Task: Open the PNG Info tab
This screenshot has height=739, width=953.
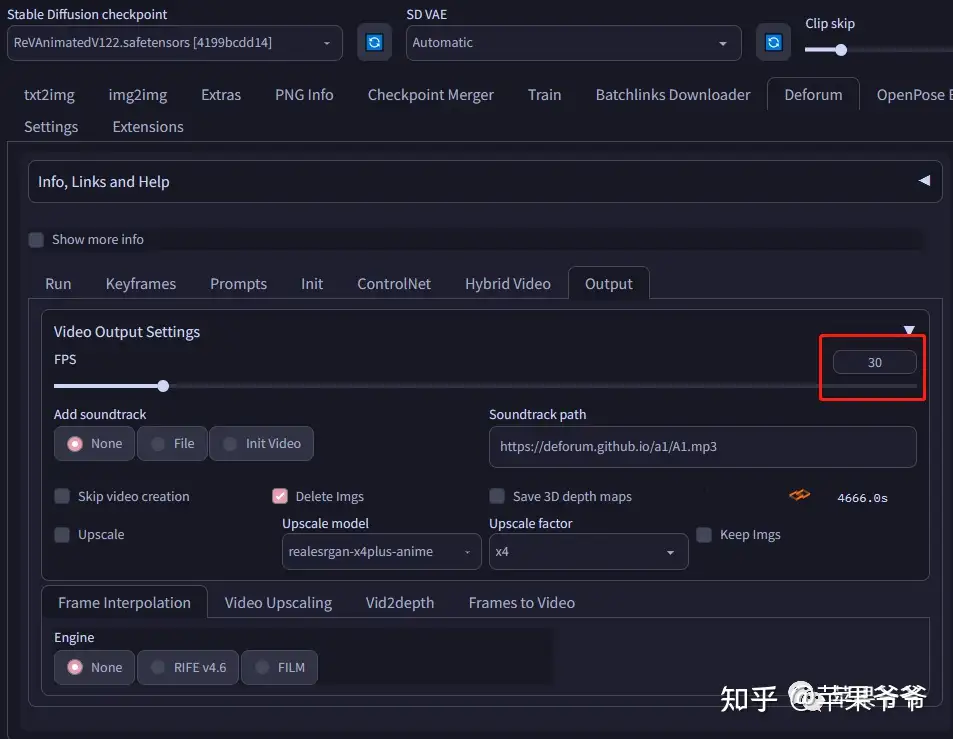Action: click(304, 95)
